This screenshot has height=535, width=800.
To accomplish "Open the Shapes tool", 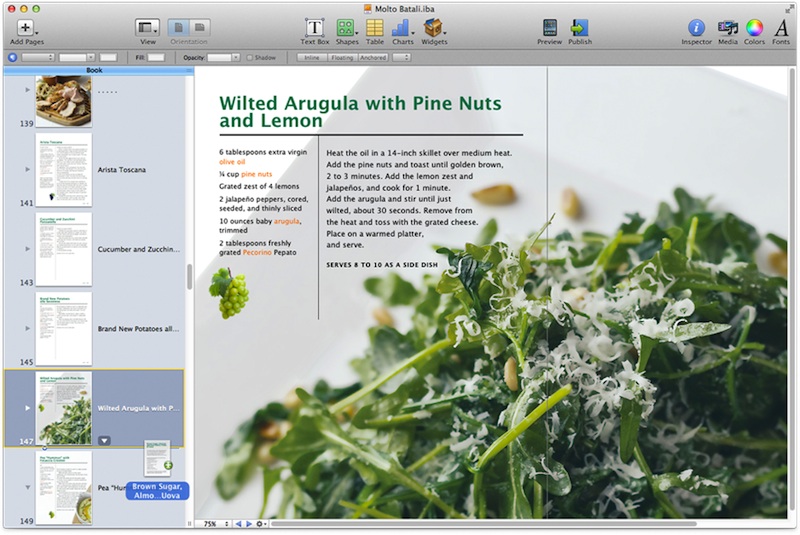I will [347, 28].
